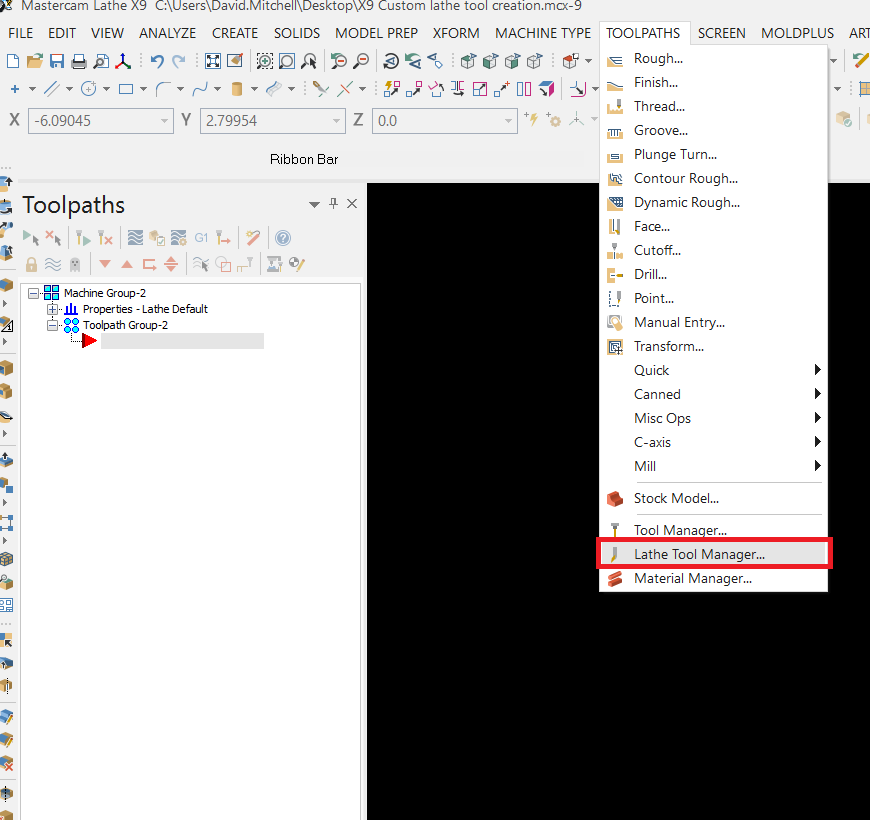
Task: Collapse Toolpath Group-2 node
Action: (52, 325)
